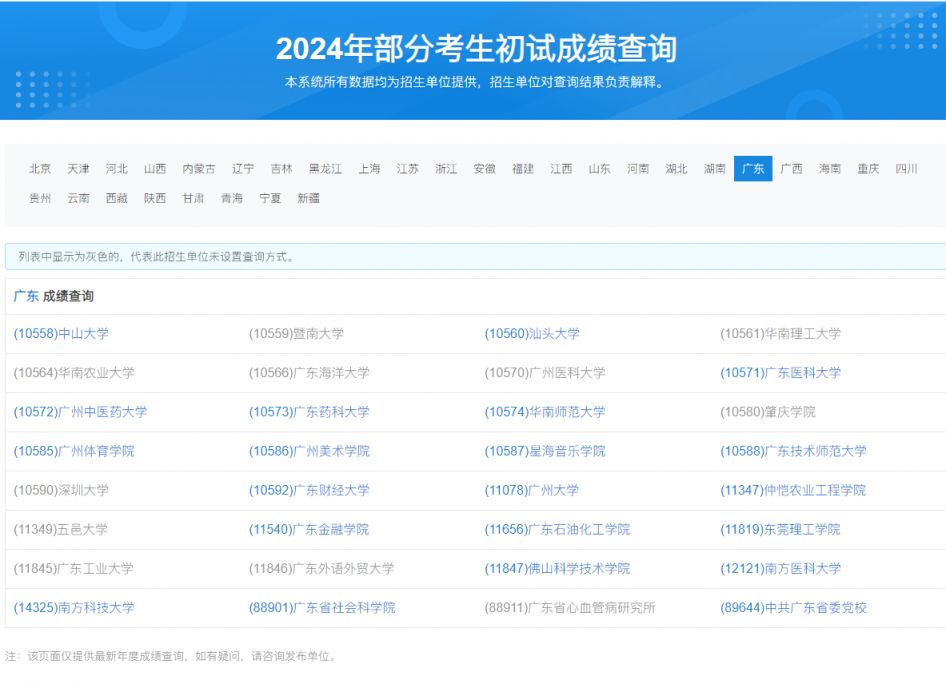The image size is (946, 684).
Task: Switch to the 甘肃 province tab
Action: point(194,198)
